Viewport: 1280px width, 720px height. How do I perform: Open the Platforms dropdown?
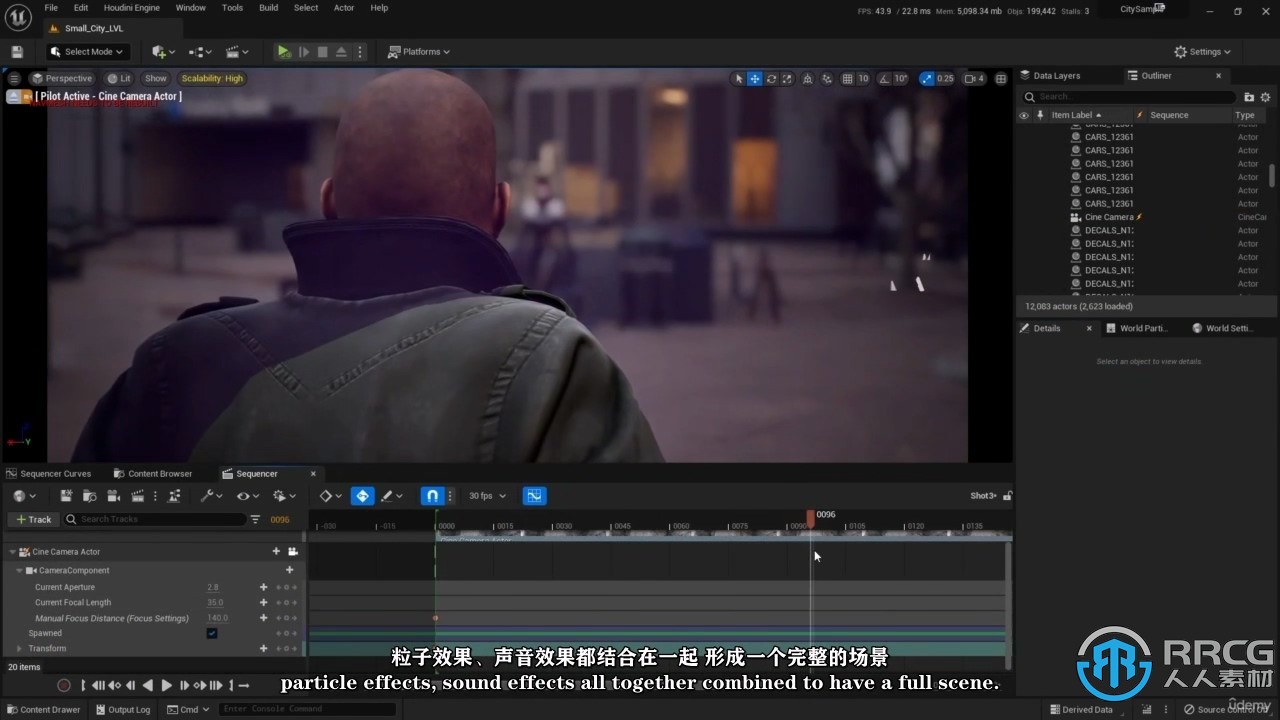tap(419, 52)
